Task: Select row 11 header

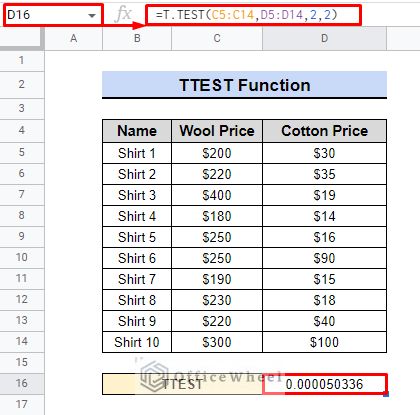Action: coord(22,279)
